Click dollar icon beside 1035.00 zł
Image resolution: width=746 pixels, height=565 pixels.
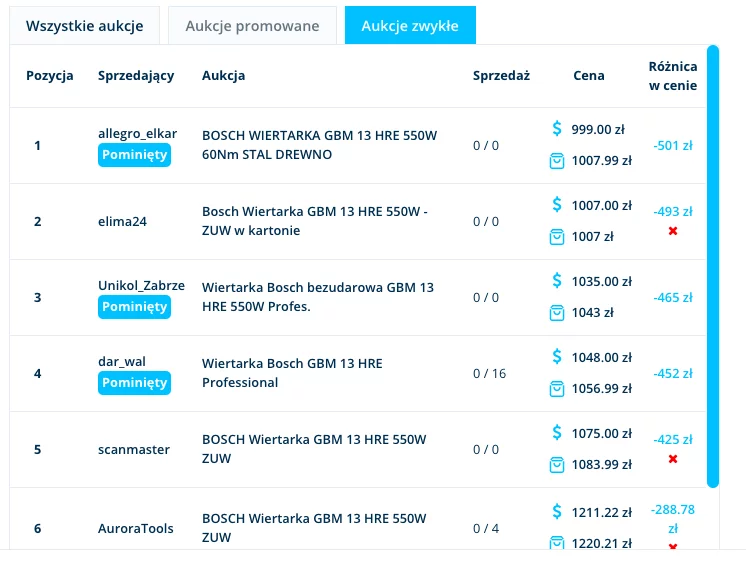pyautogui.click(x=557, y=281)
